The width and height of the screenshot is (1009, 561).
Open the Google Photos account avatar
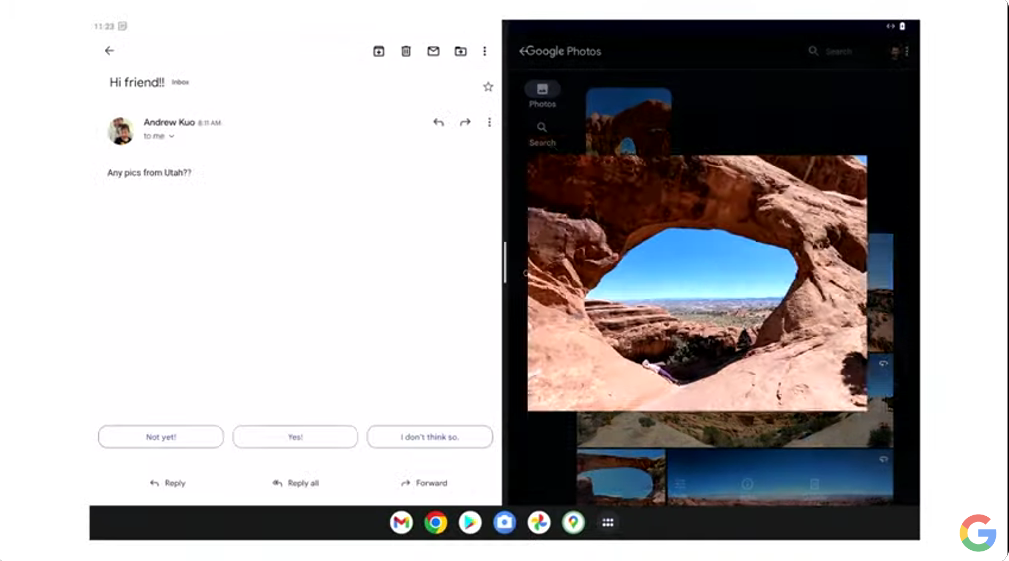click(x=894, y=51)
